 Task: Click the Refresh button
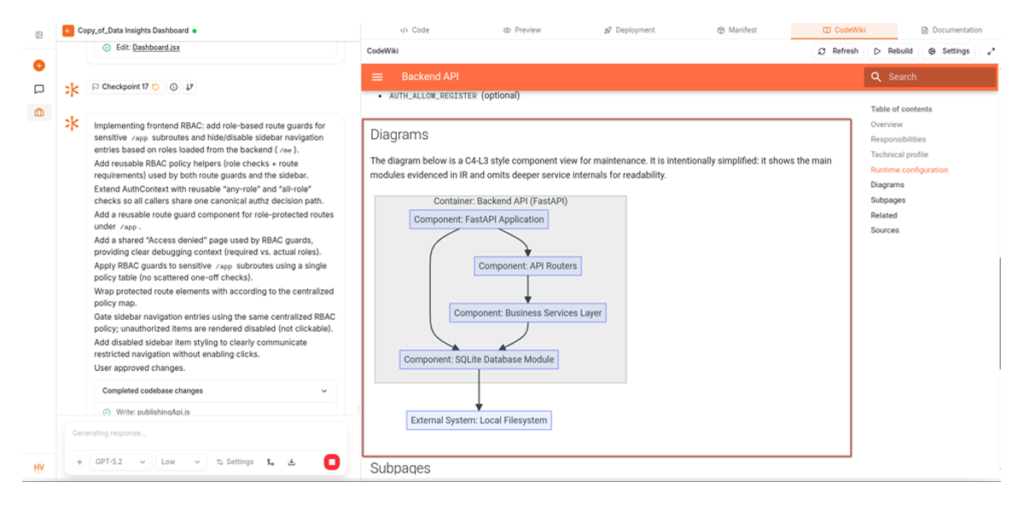[839, 51]
